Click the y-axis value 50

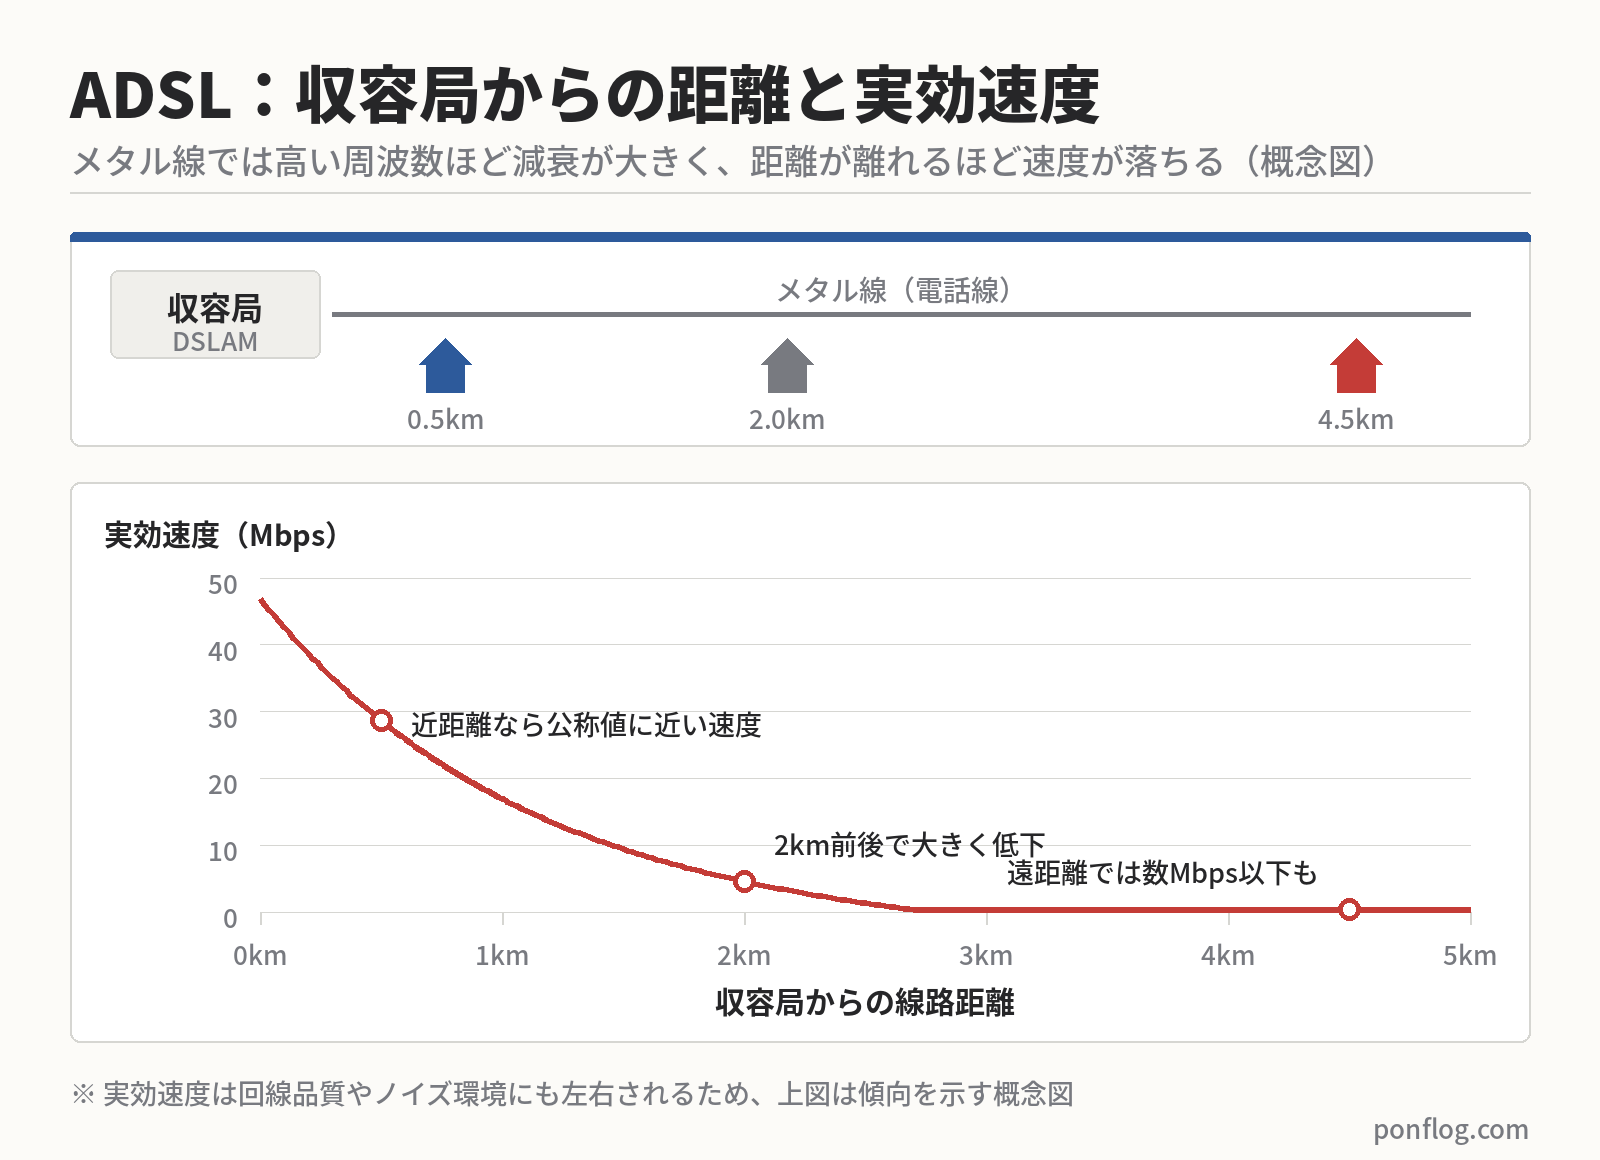click(222, 585)
